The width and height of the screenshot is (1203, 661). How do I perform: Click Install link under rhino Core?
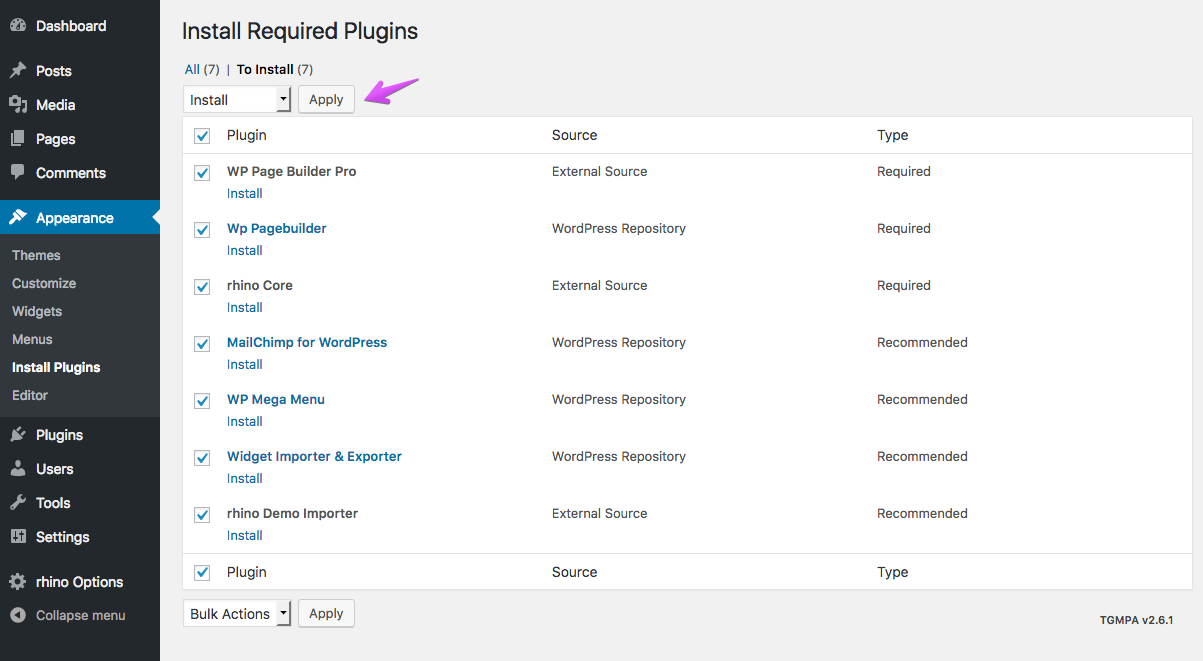click(245, 308)
